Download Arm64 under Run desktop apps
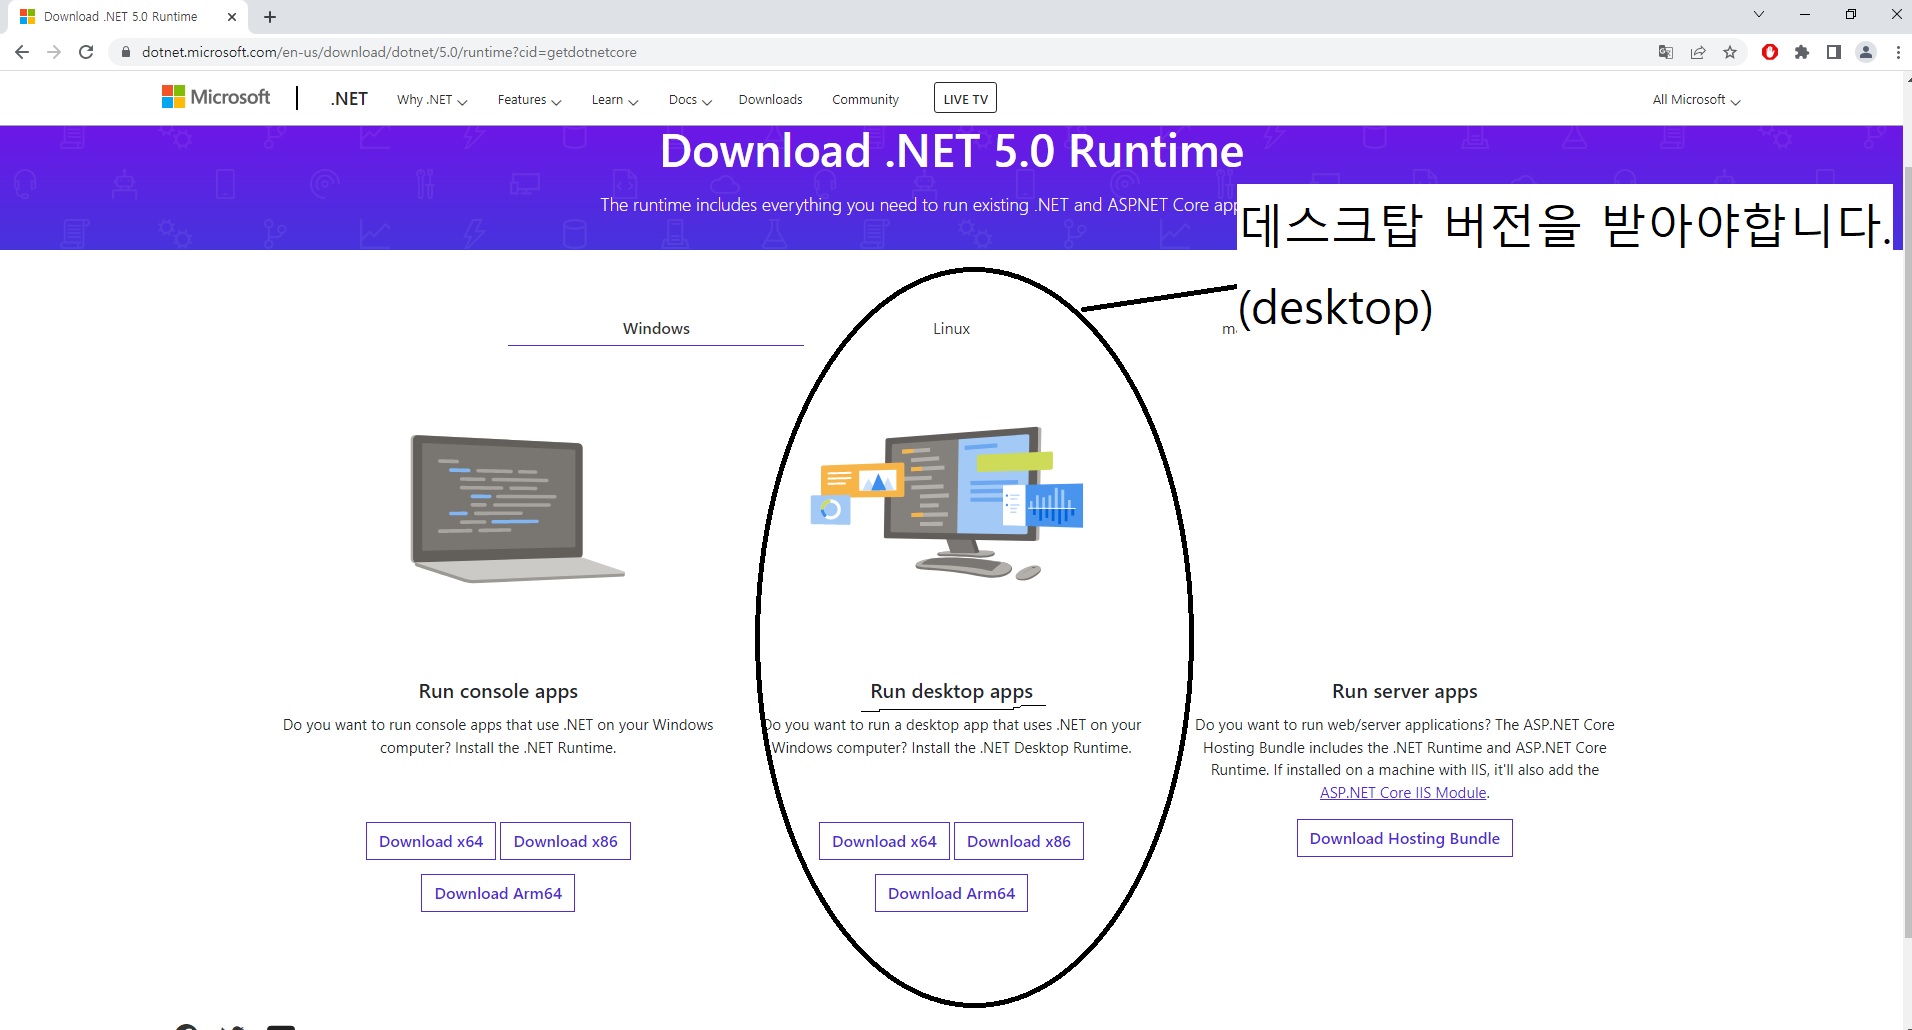The width and height of the screenshot is (1912, 1030). pyautogui.click(x=951, y=893)
